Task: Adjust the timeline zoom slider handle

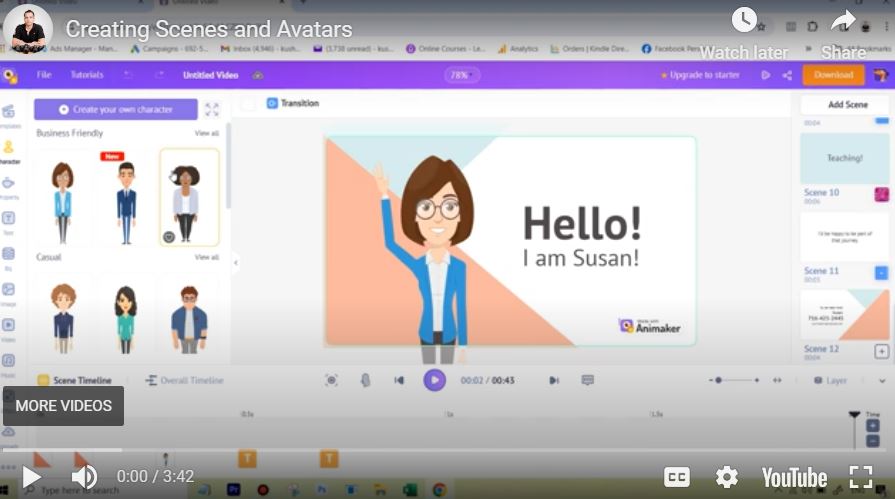Action: [718, 380]
